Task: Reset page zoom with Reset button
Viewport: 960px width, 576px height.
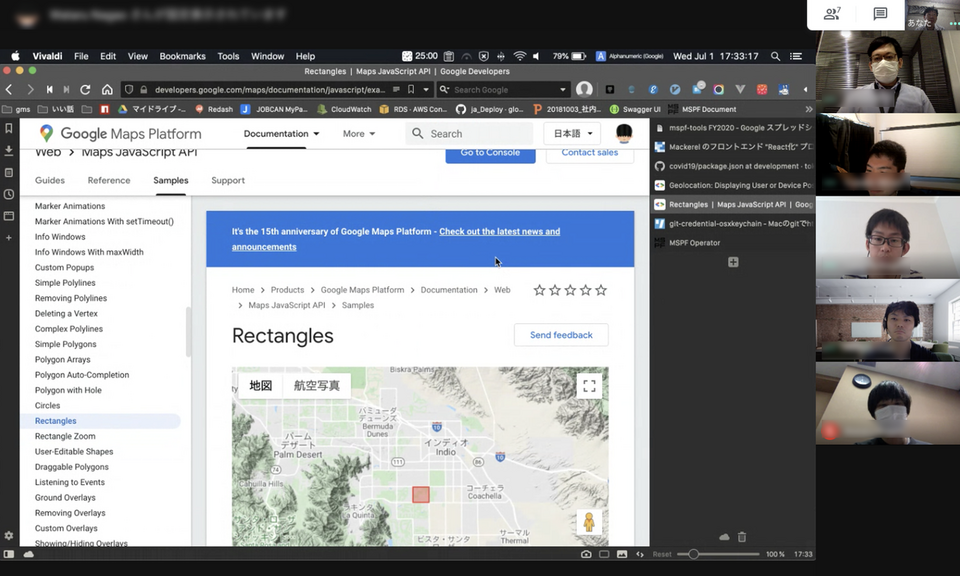Action: [662, 554]
